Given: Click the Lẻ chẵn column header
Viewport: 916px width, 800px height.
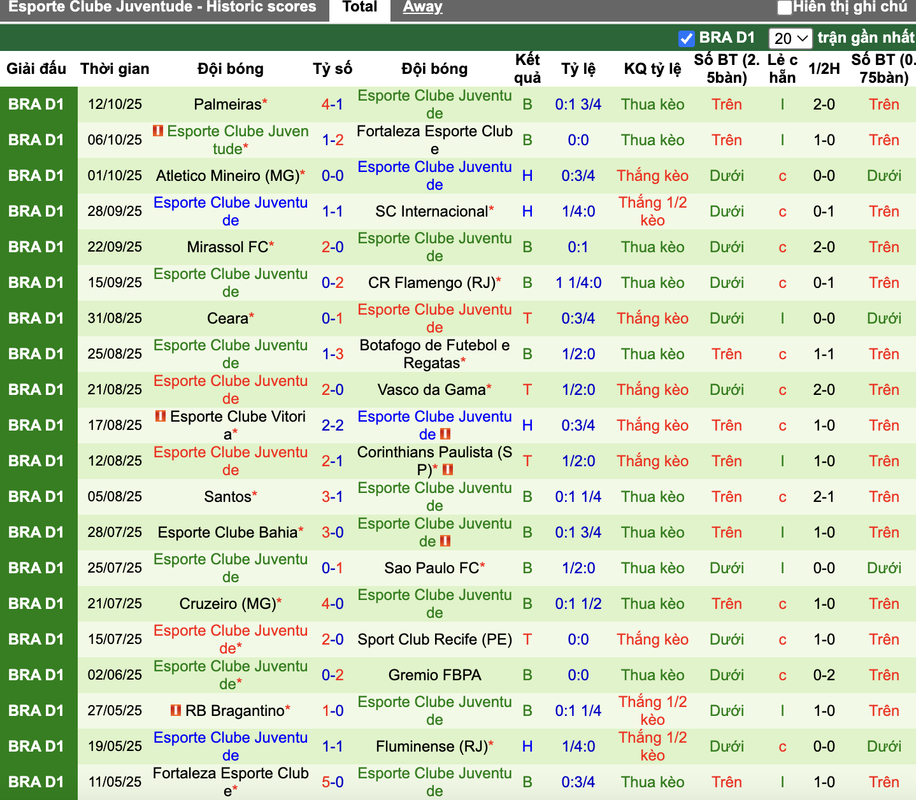Looking at the screenshot, I should point(782,69).
